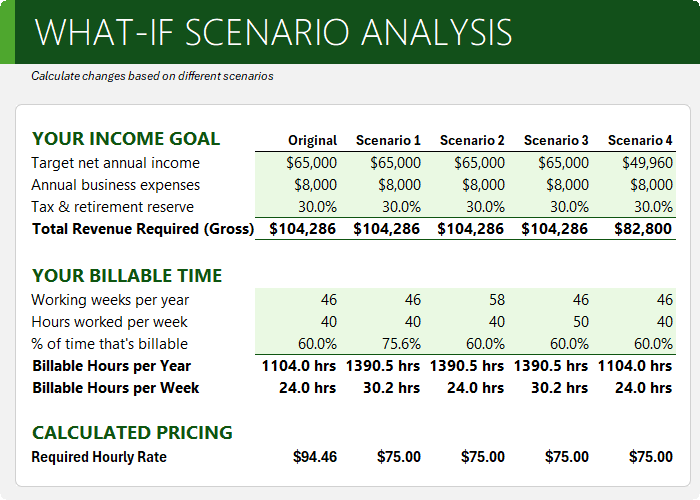Click the Scenario 2 column header
The width and height of the screenshot is (700, 500).
[x=472, y=141]
